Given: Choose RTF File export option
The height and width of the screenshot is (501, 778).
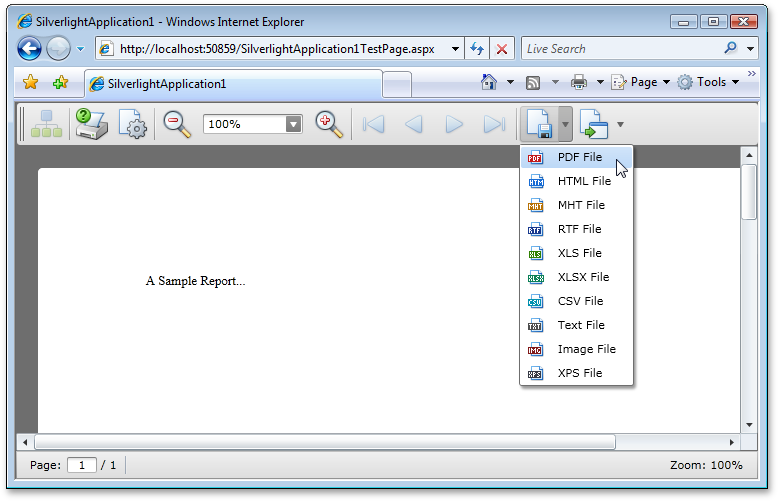Looking at the screenshot, I should coord(576,229).
